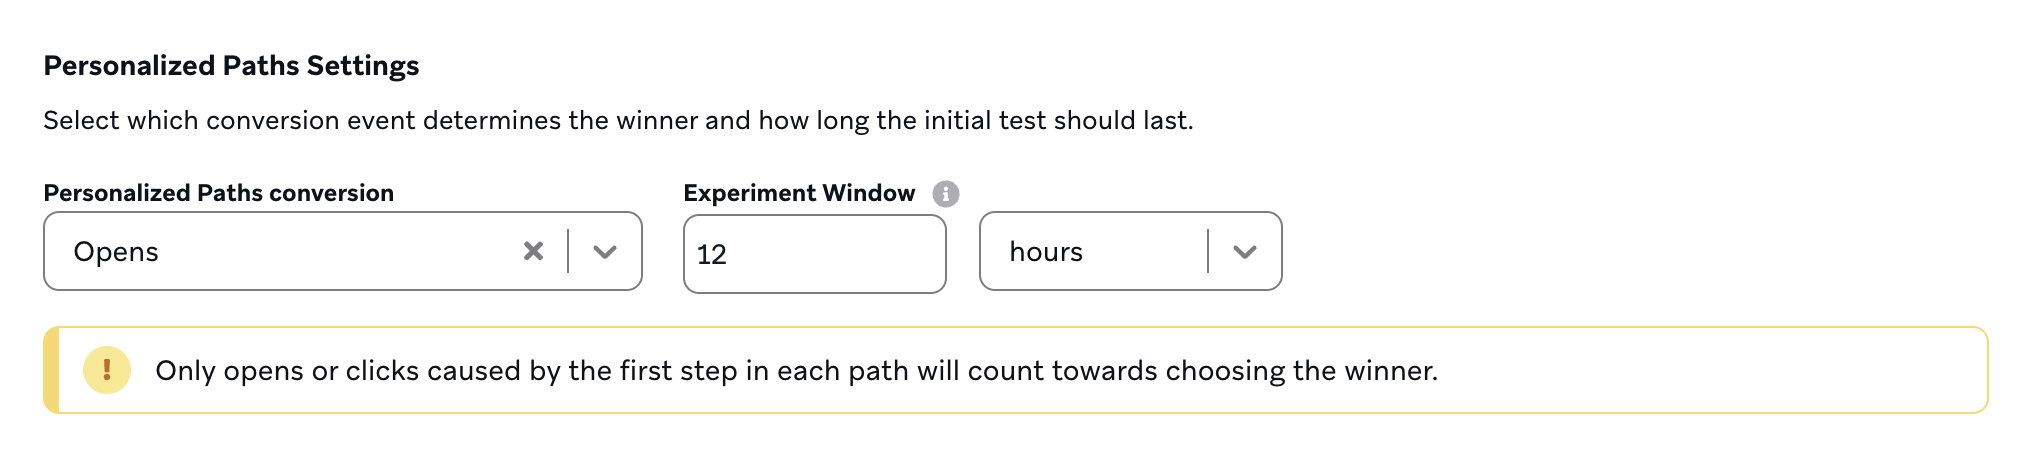Image resolution: width=2018 pixels, height=458 pixels.
Task: Click empty area of the warning banner
Action: (1710, 370)
